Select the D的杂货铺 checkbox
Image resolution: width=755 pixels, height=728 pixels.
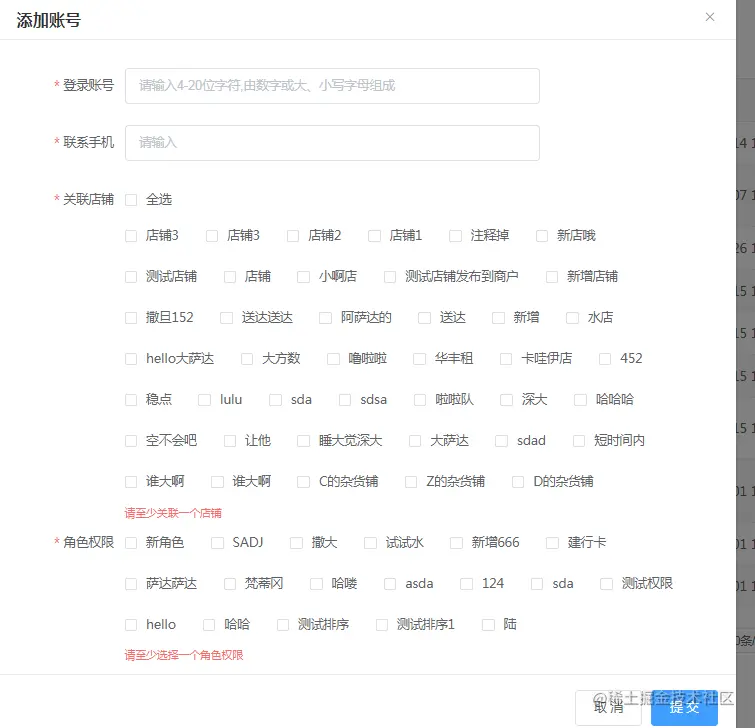[x=518, y=481]
